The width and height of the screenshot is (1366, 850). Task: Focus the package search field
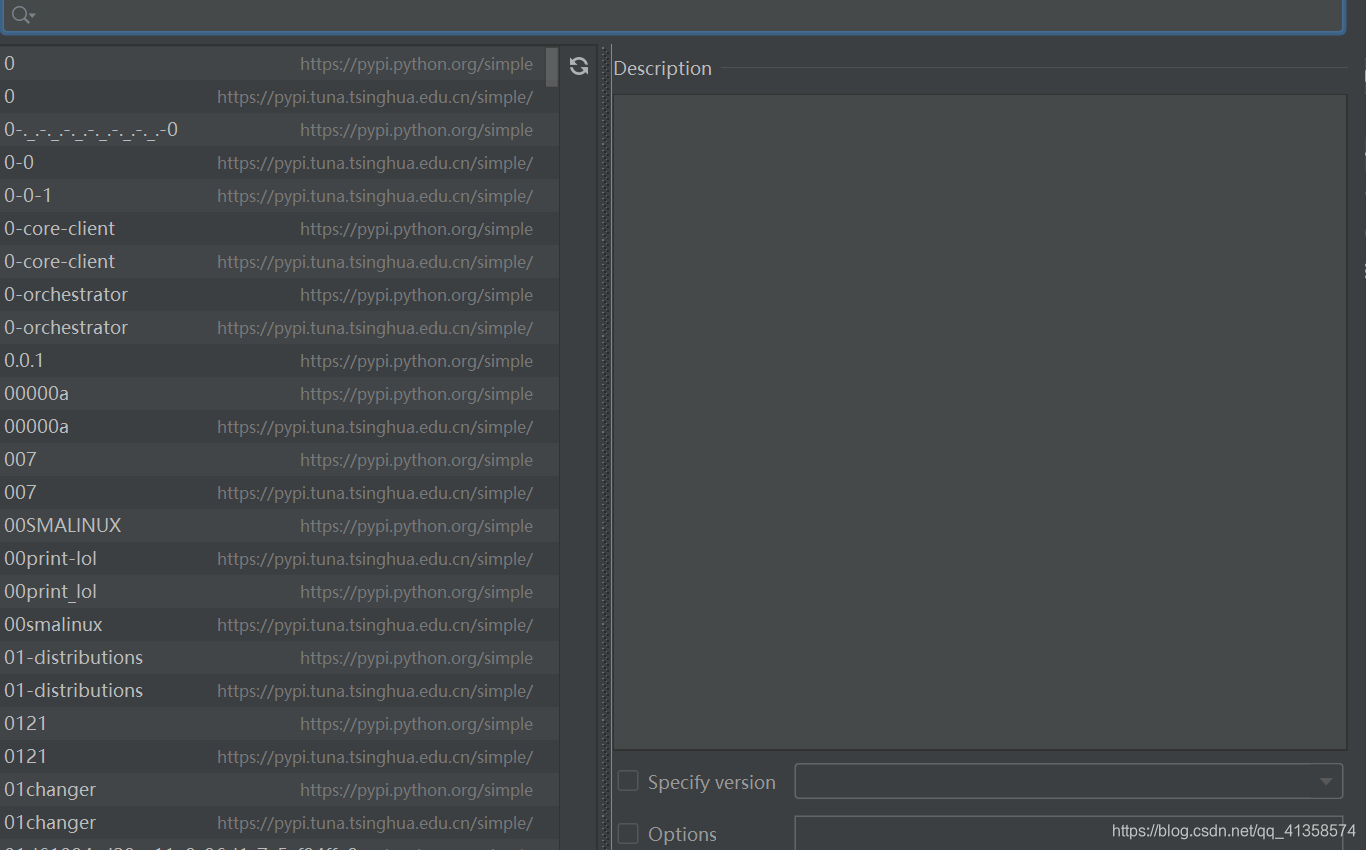coord(672,15)
